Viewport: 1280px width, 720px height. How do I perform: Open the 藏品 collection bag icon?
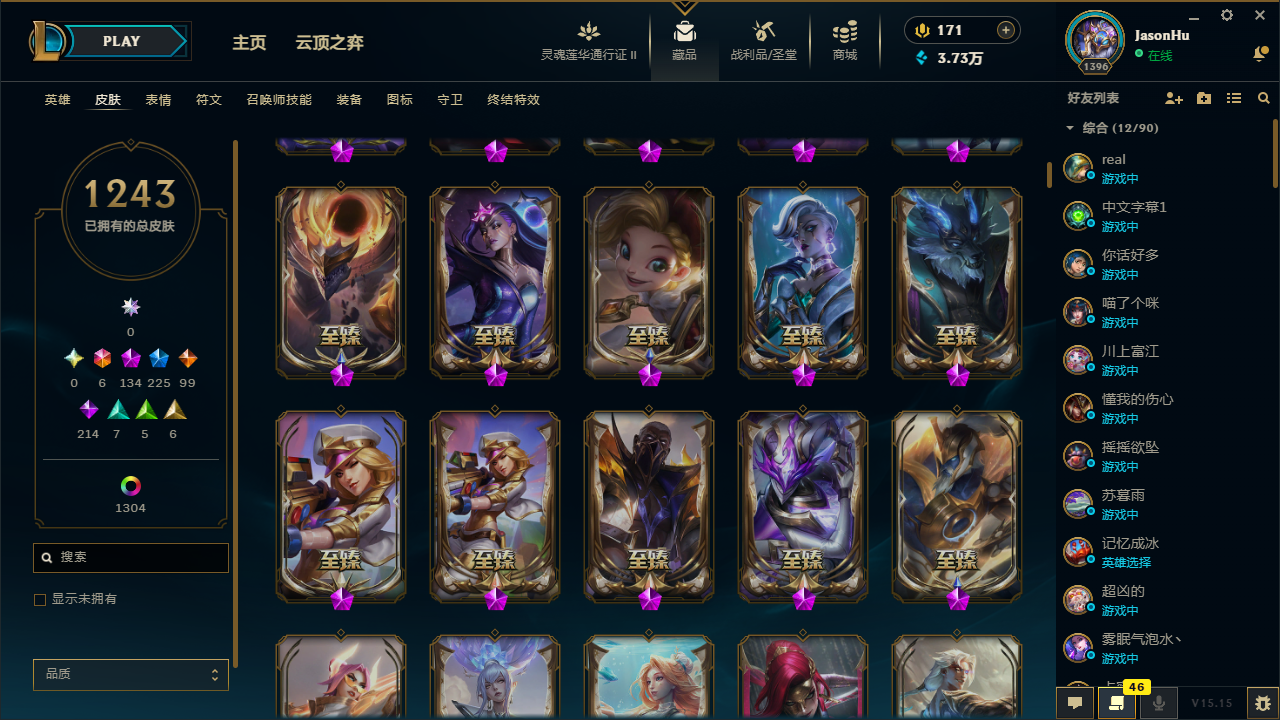tap(685, 31)
